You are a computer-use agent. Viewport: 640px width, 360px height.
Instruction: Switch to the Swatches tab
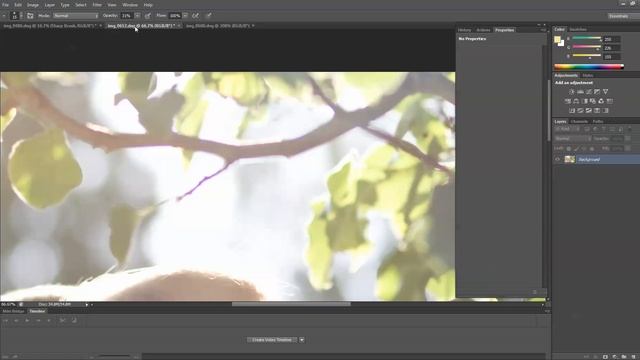(578, 29)
